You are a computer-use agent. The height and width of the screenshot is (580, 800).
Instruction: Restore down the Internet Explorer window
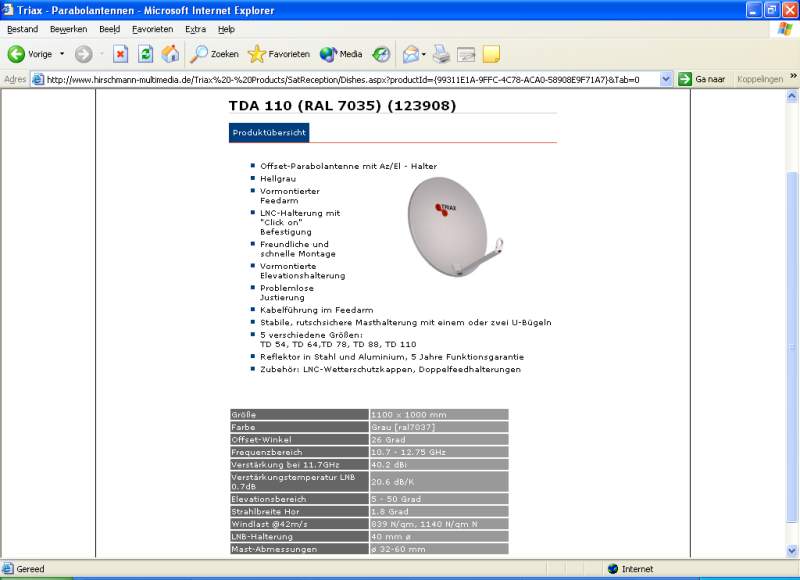point(772,10)
